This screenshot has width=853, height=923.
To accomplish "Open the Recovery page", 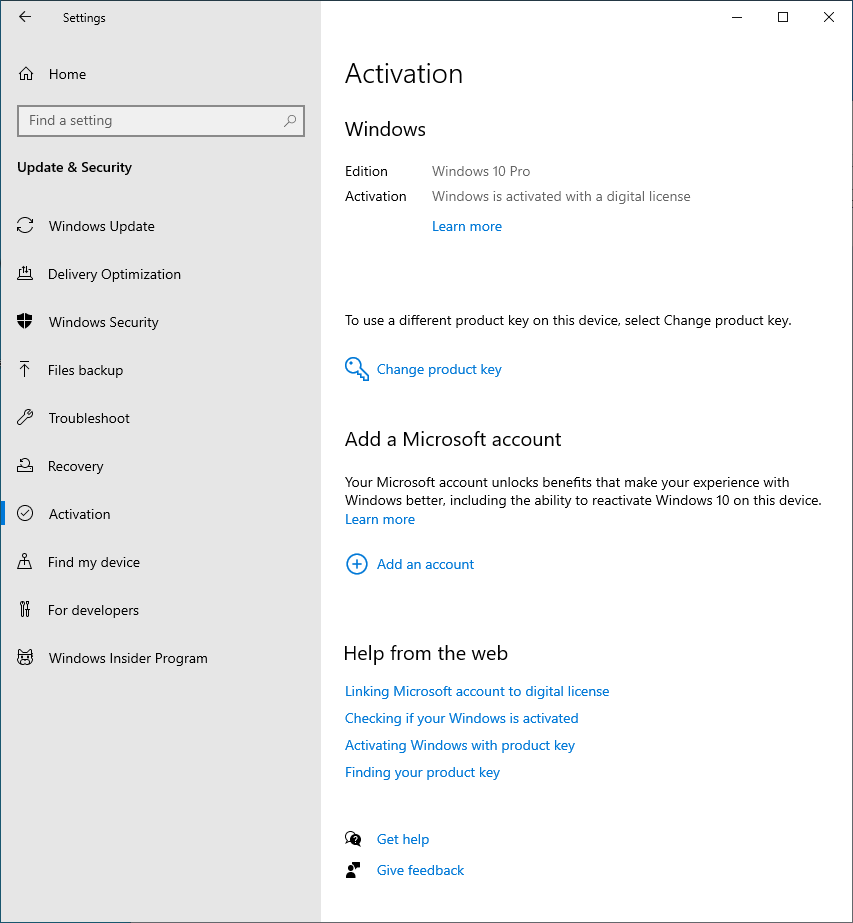I will tap(75, 466).
